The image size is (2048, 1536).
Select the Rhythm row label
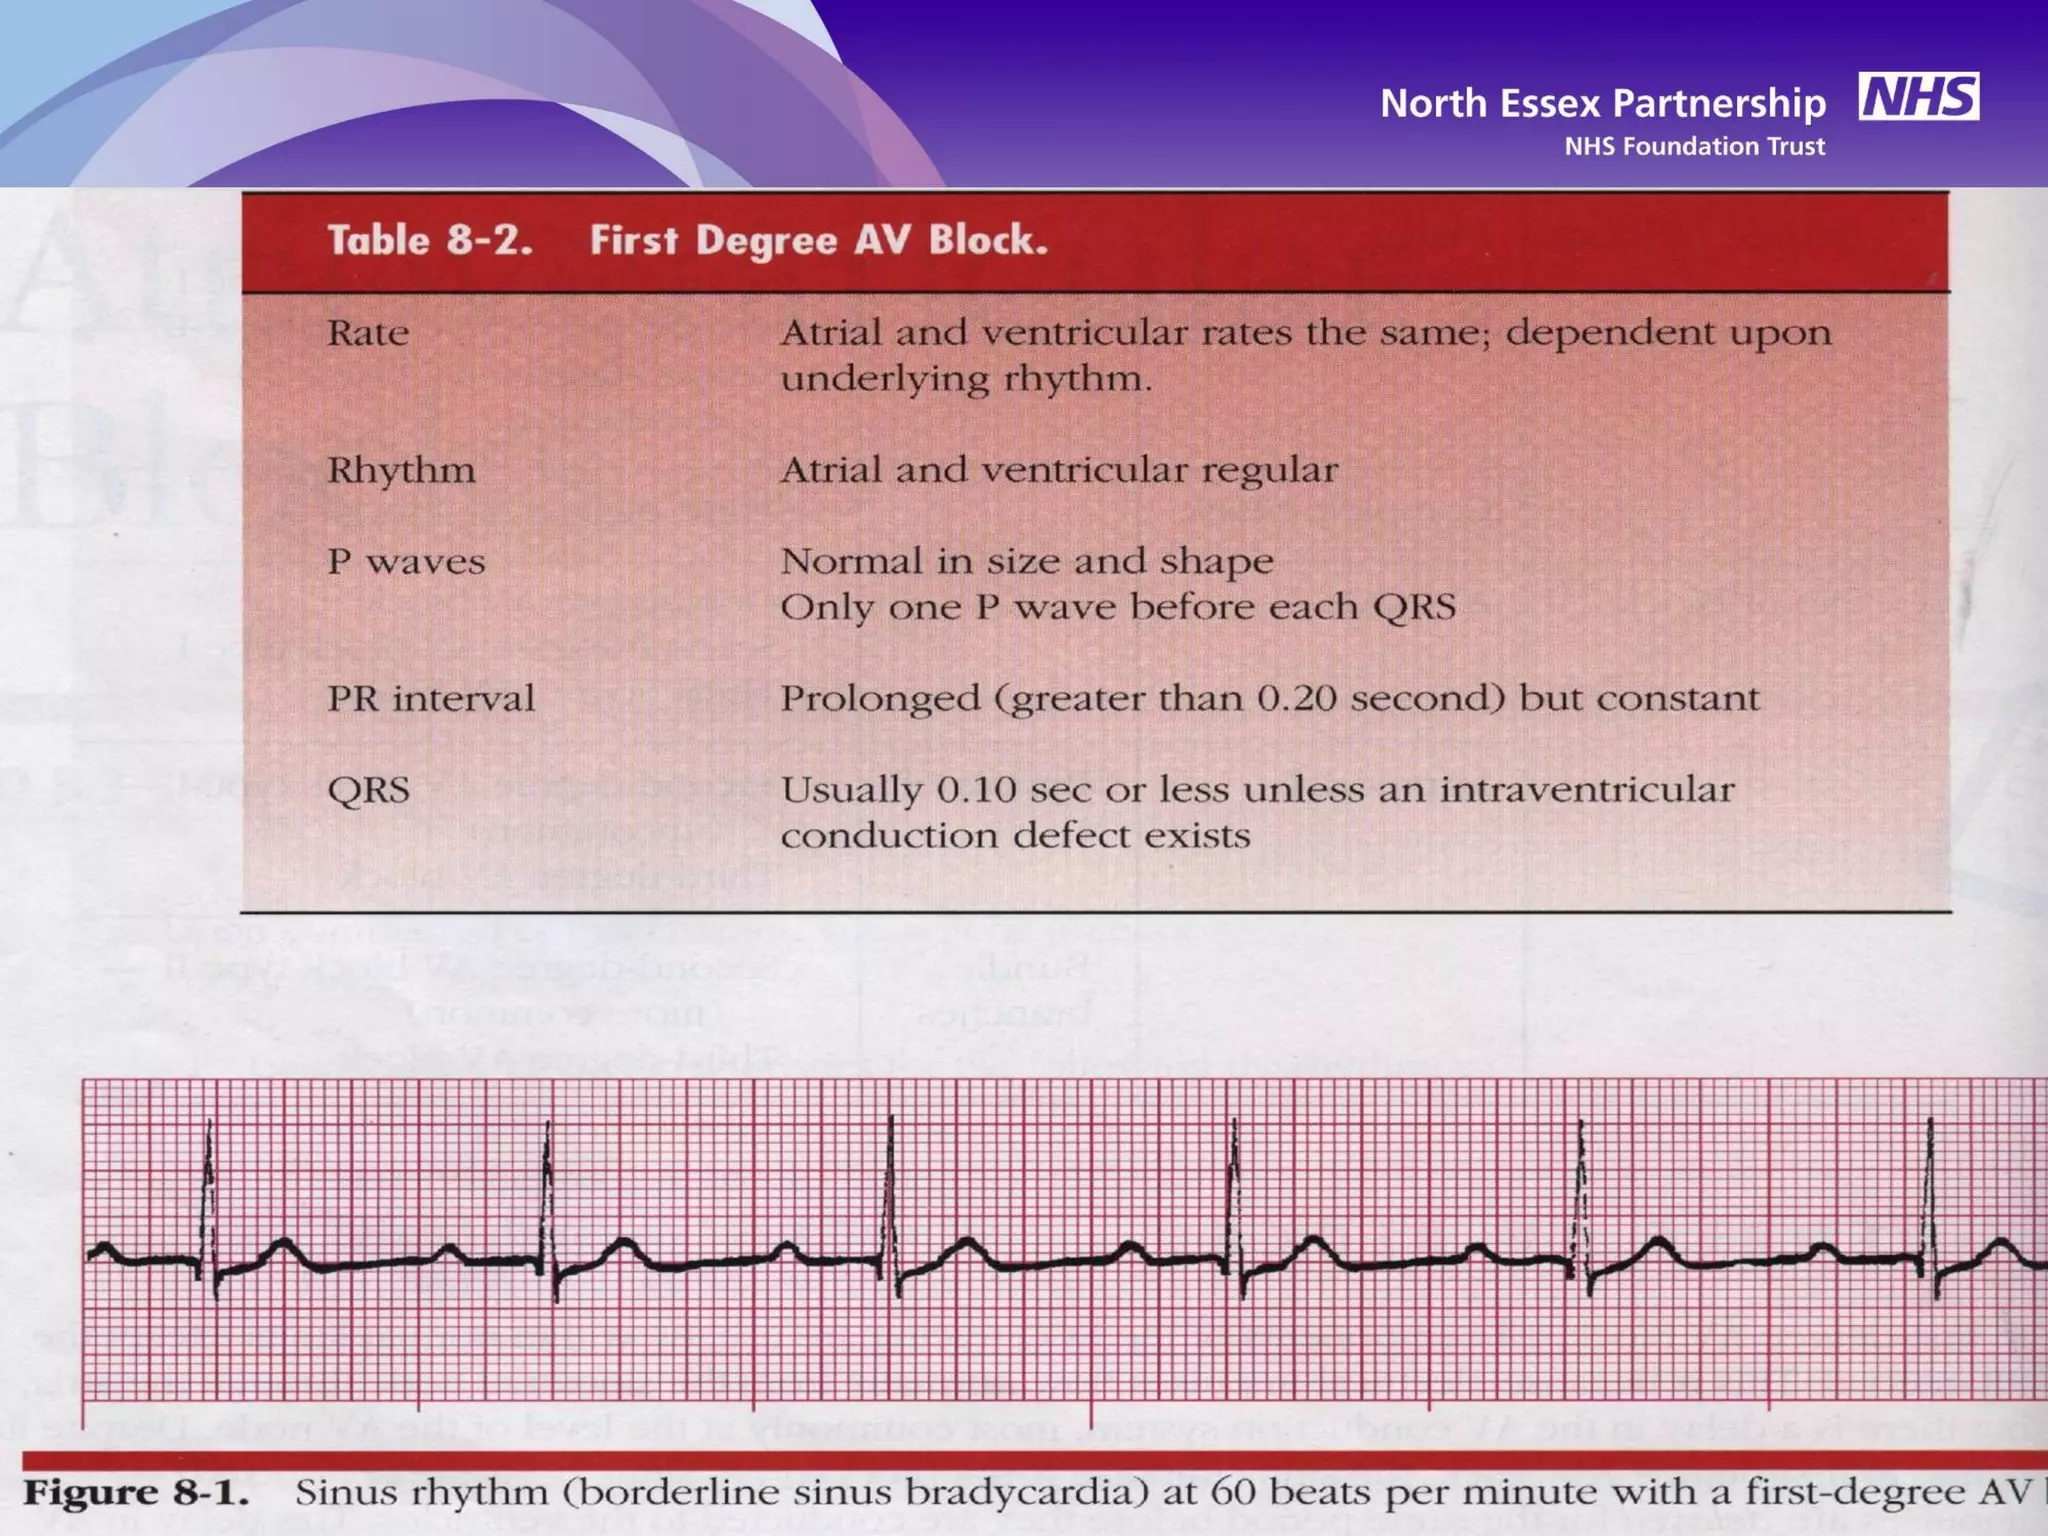[401, 470]
